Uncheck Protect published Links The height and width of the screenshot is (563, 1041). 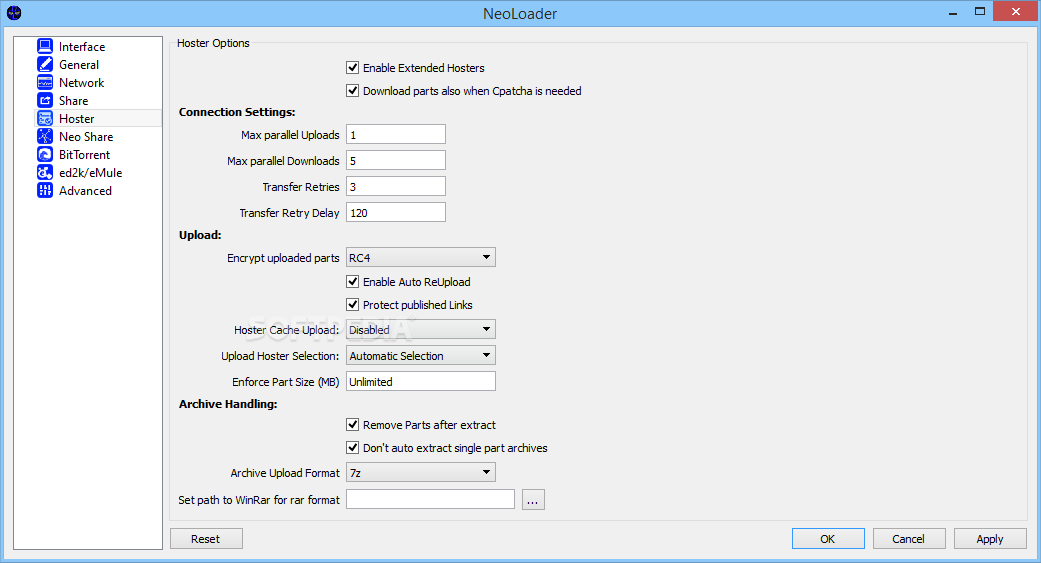click(353, 305)
